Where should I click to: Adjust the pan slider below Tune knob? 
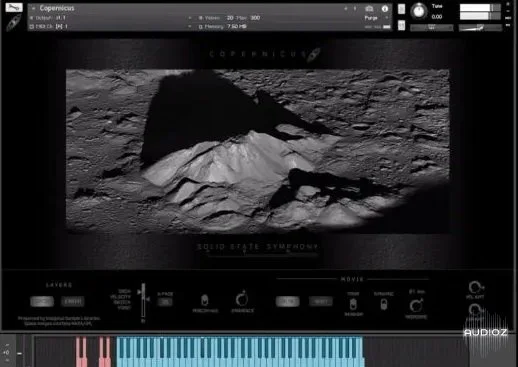tap(431, 28)
